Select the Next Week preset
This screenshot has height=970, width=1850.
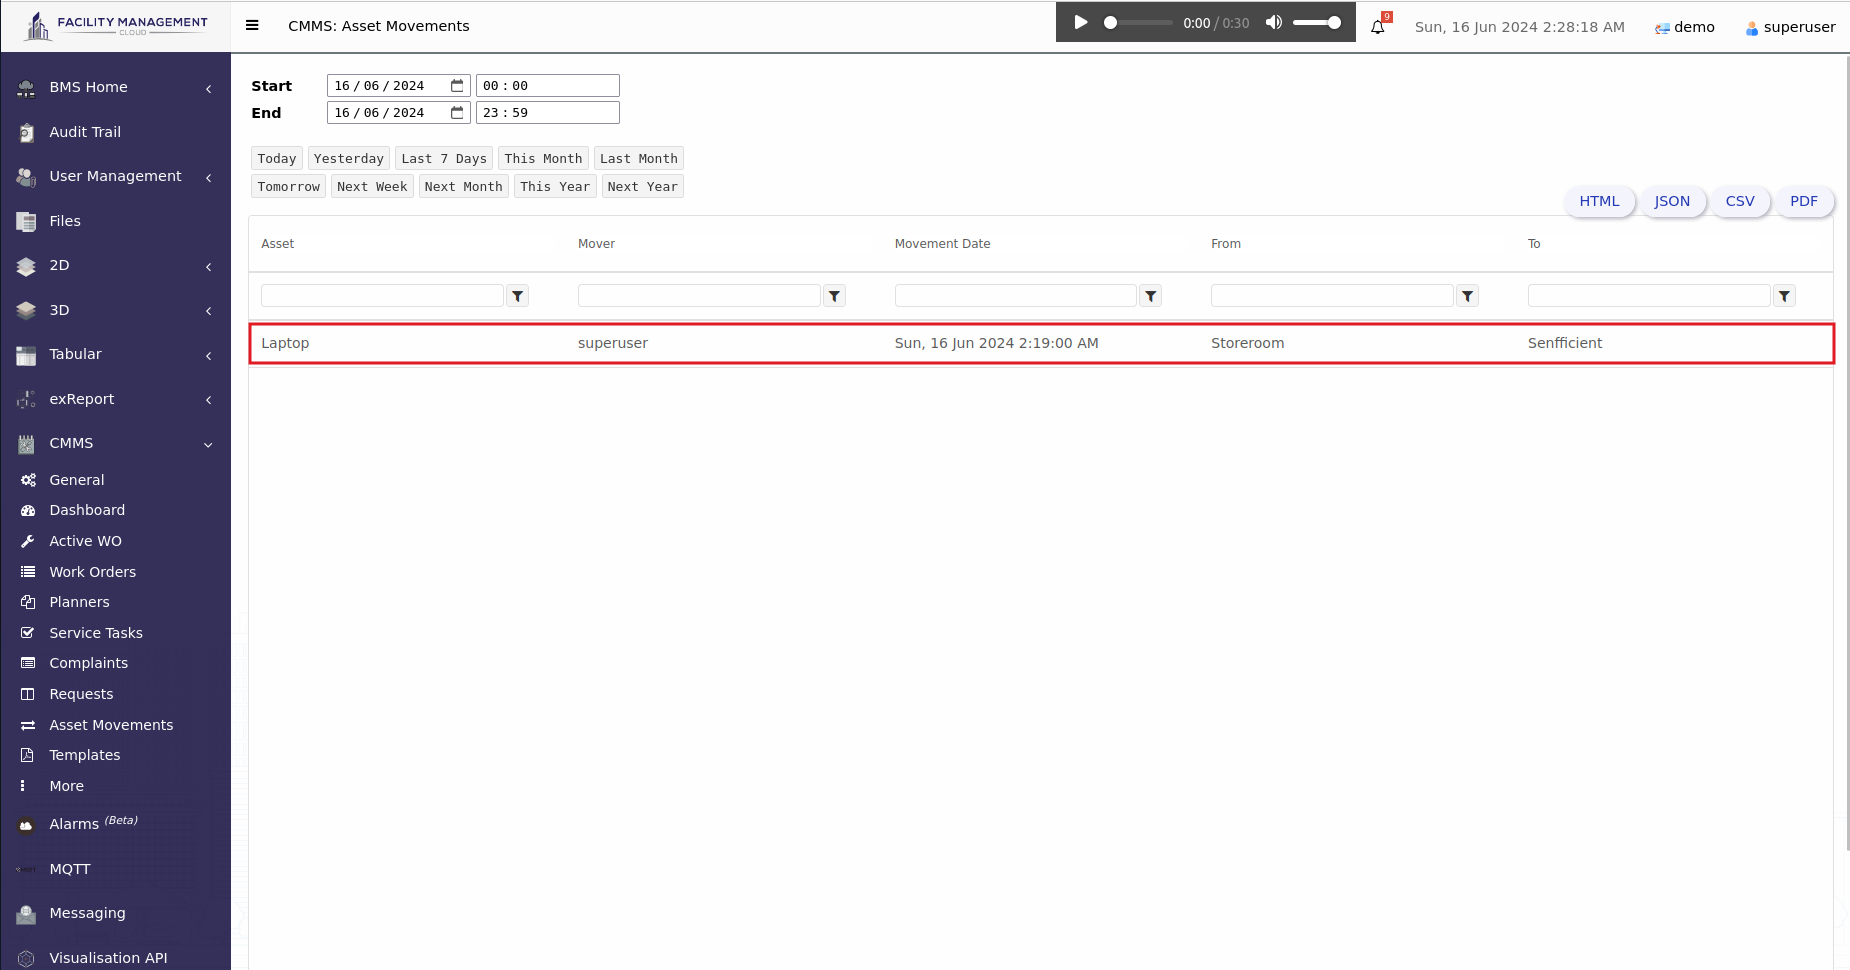(x=372, y=186)
